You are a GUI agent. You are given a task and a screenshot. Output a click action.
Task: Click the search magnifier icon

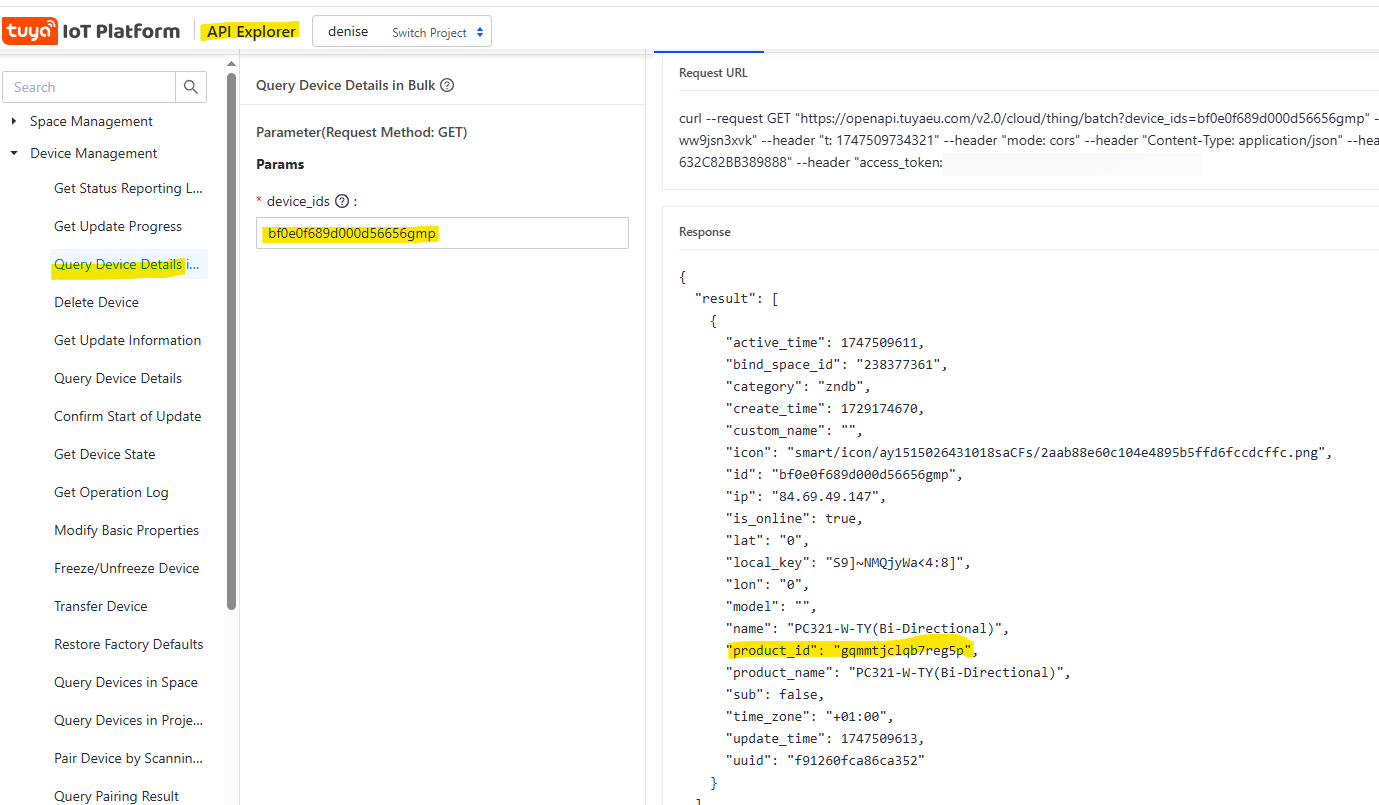coord(191,87)
